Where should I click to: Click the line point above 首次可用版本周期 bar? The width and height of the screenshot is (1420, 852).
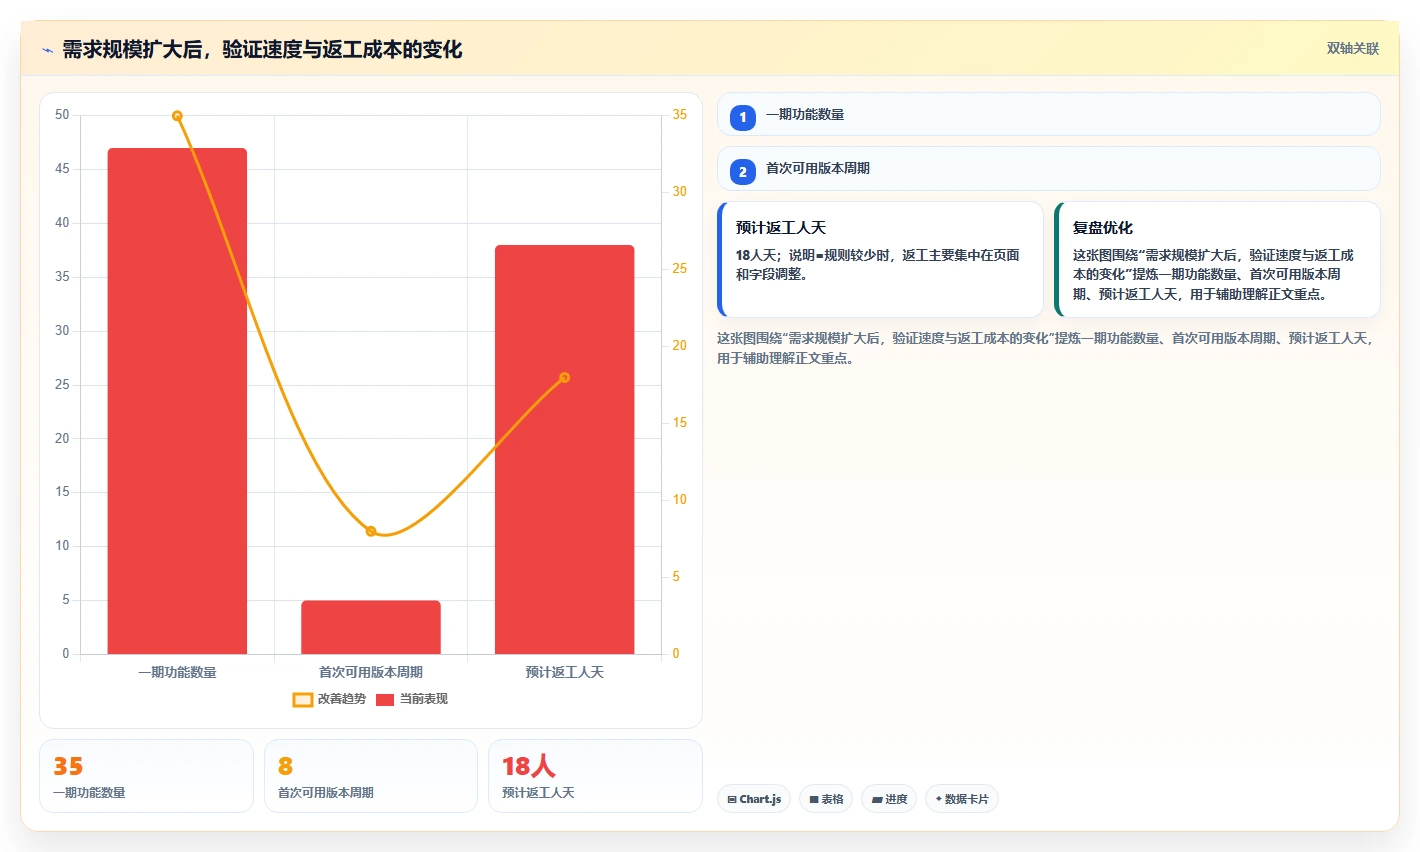pyautogui.click(x=371, y=531)
